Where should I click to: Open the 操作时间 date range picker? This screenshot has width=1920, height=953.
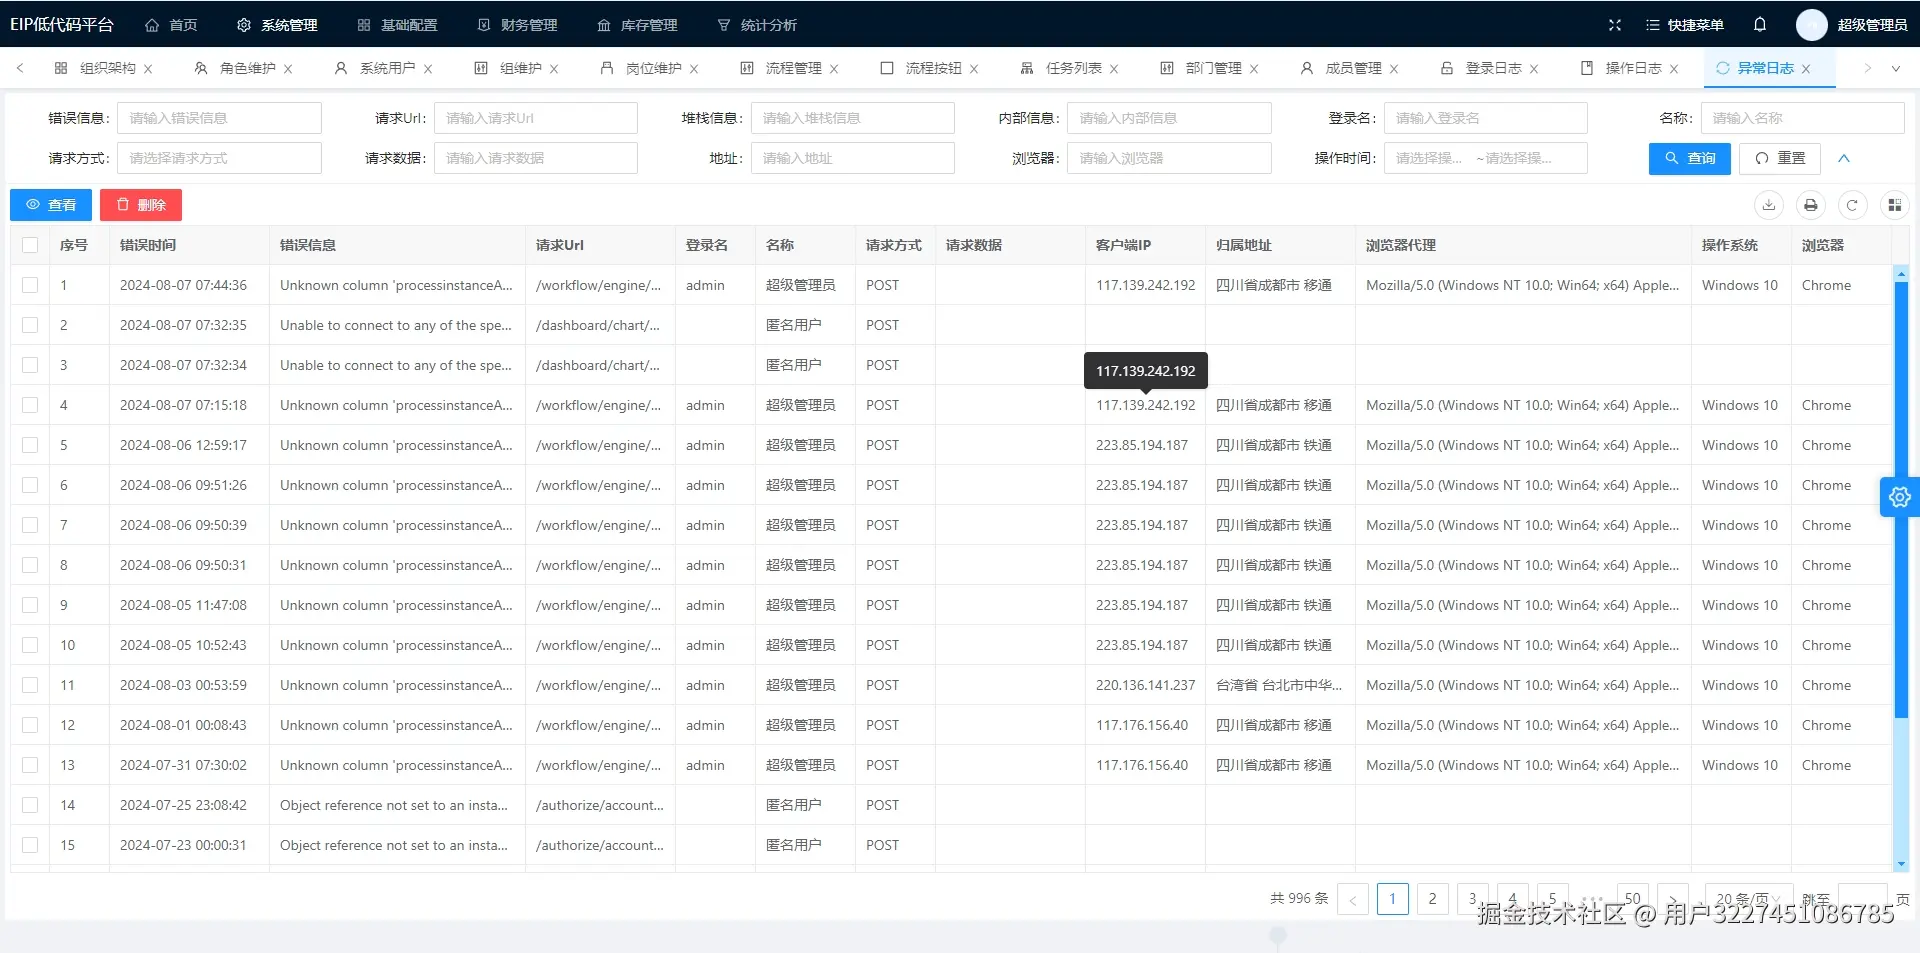tap(1485, 158)
